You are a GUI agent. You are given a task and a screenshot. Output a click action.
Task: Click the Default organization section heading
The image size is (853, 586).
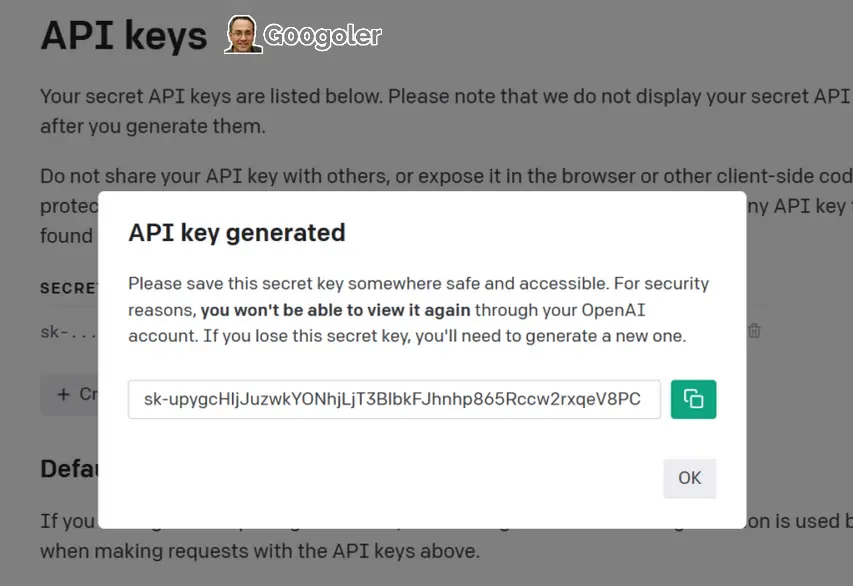tap(68, 468)
